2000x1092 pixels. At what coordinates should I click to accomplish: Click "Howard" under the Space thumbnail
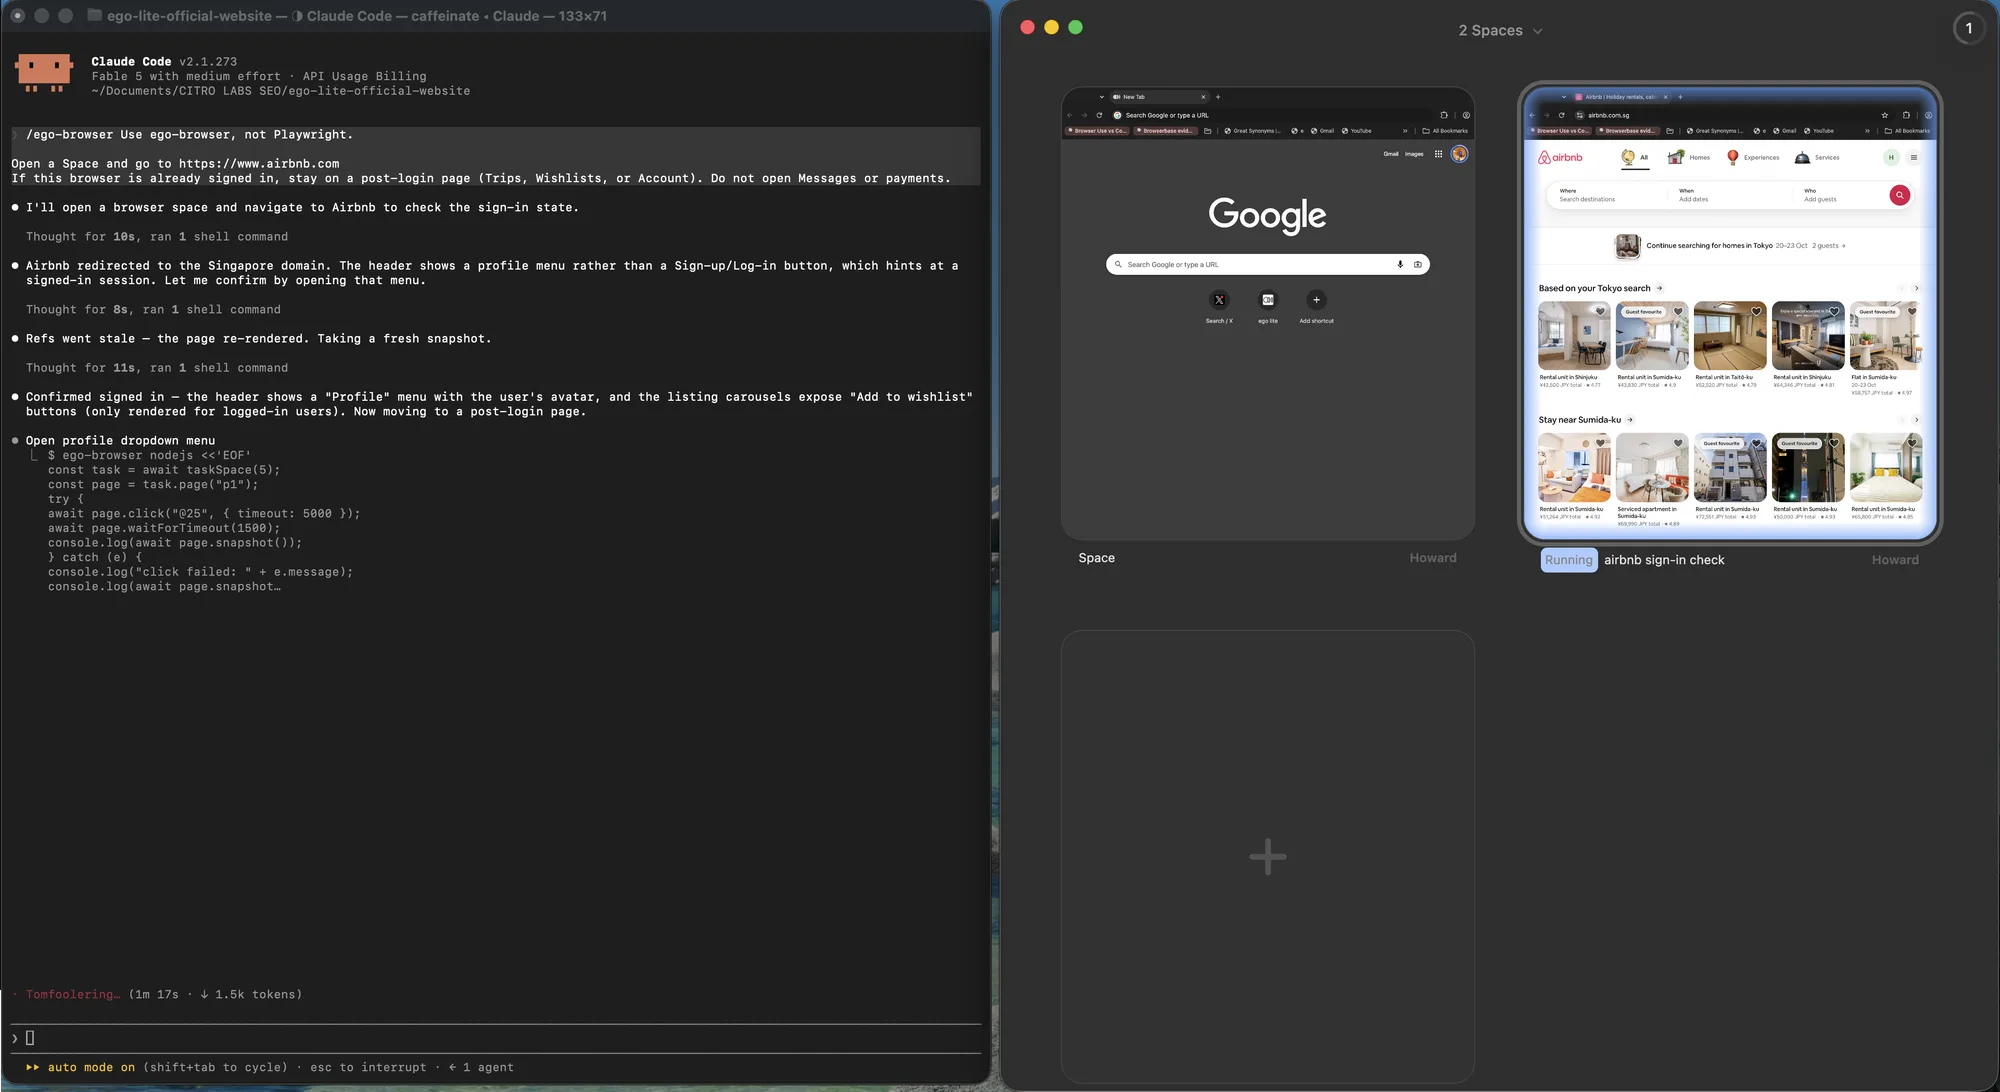[1432, 558]
